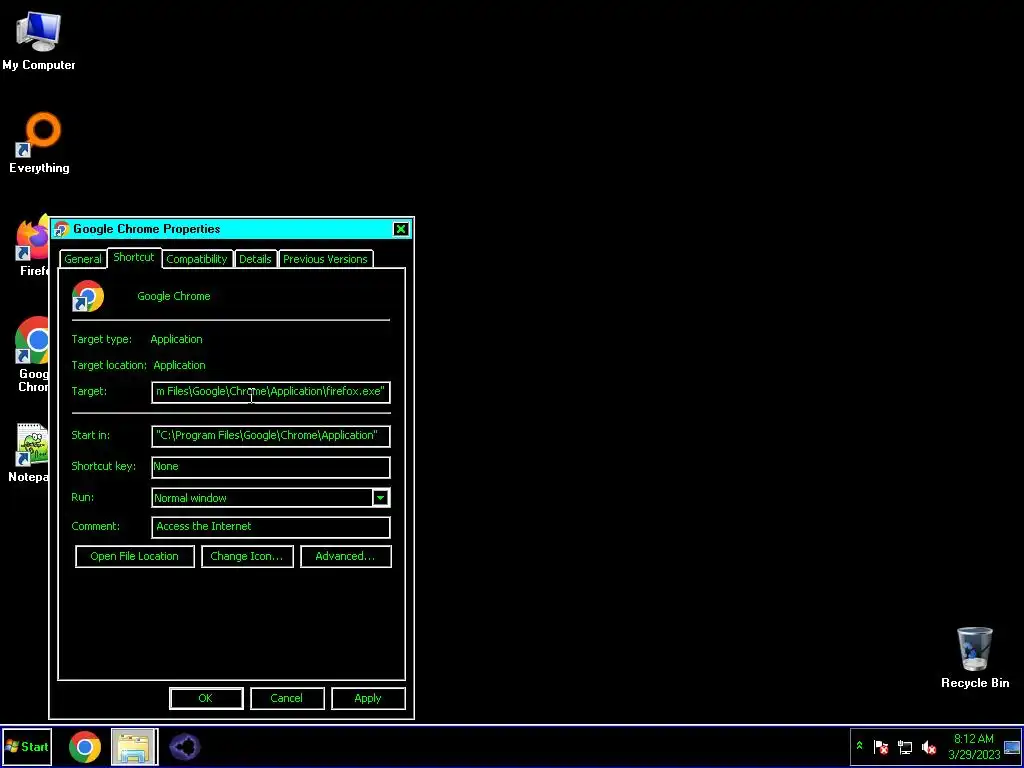This screenshot has width=1024, height=768.
Task: Click the Change Icon button
Action: 247,556
